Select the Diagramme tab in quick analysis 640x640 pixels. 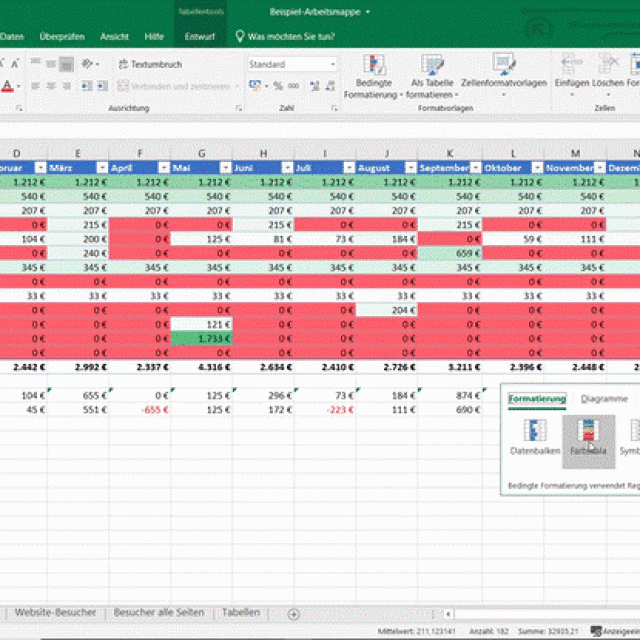point(604,398)
